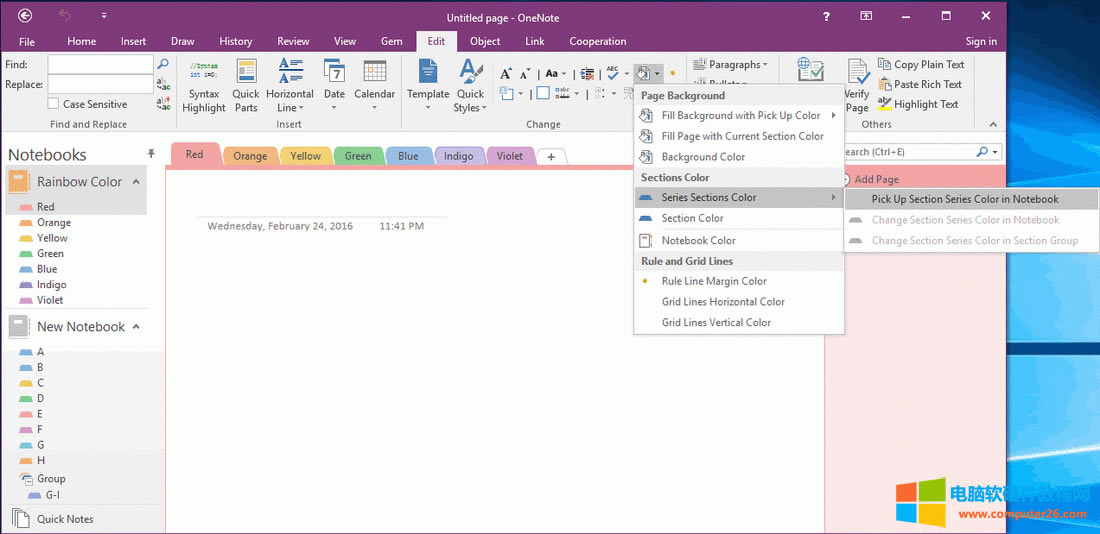This screenshot has width=1100, height=534.
Task: Collapse the New Notebook section list
Action: point(136,327)
